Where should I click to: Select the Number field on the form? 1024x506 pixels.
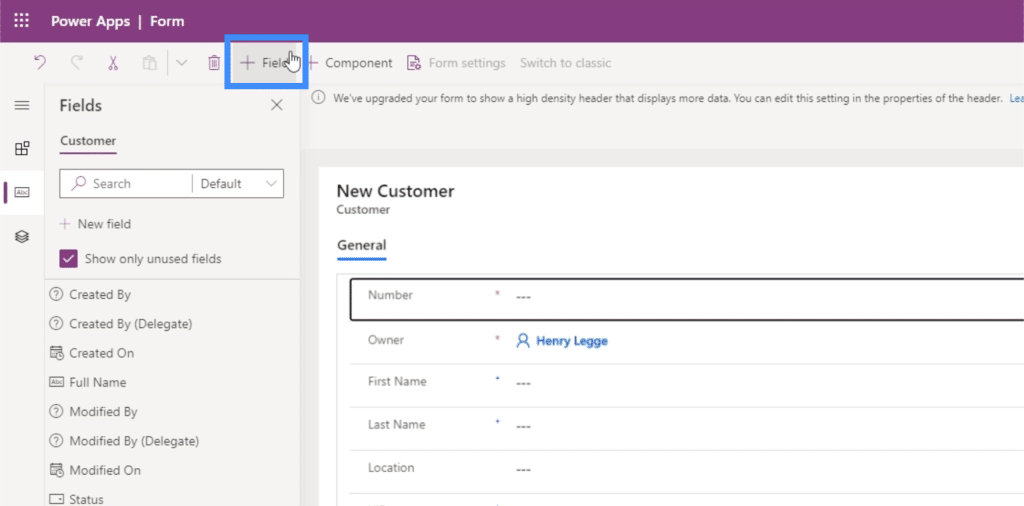click(687, 299)
